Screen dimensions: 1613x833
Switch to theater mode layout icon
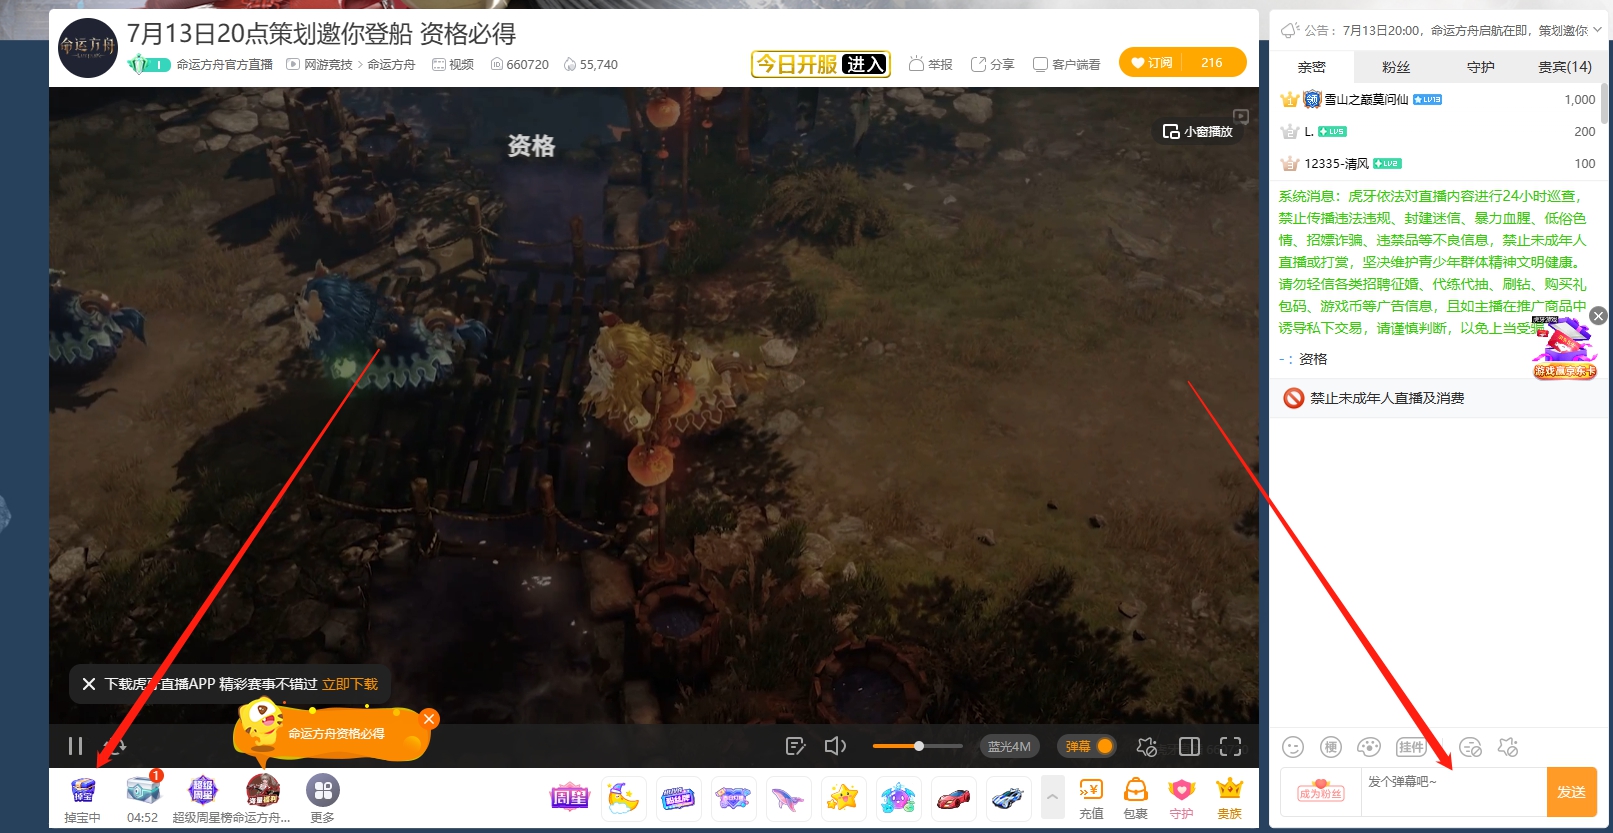[1189, 746]
